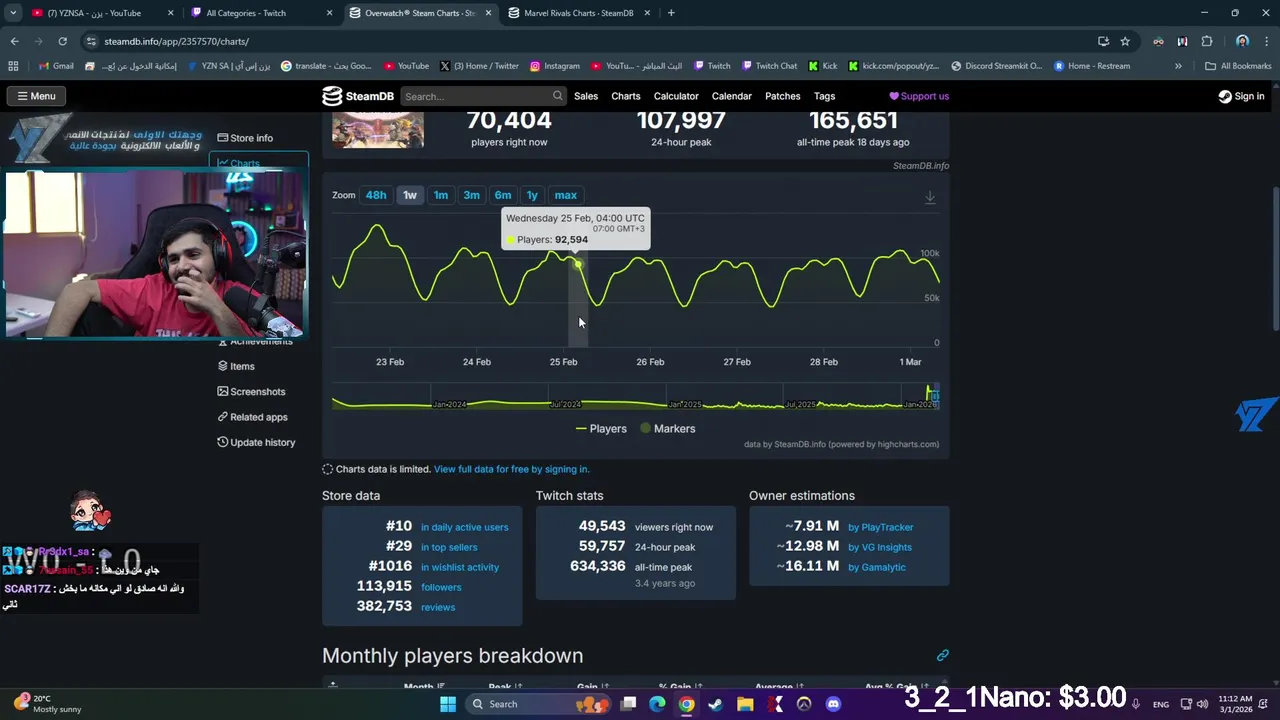Switch to the Marvel Rivals Charts tab

click(580, 13)
